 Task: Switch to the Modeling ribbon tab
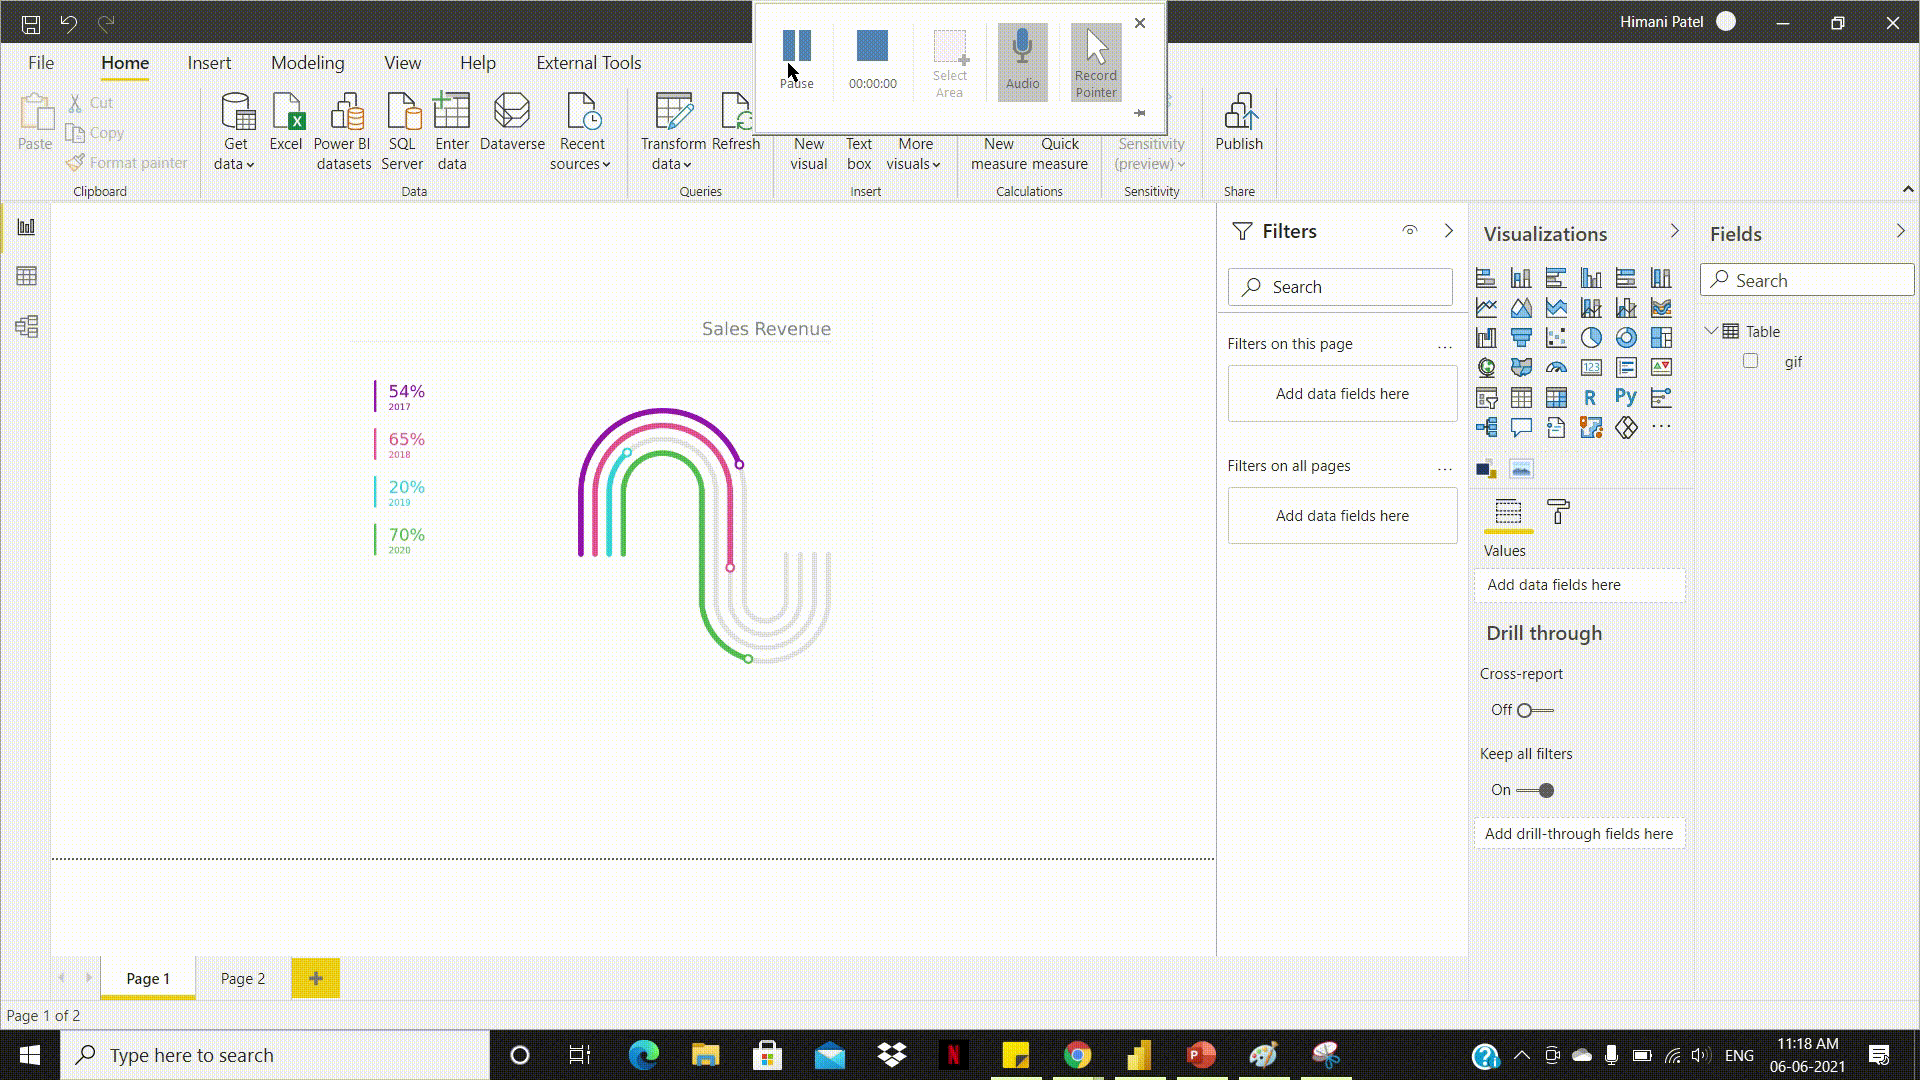(307, 63)
